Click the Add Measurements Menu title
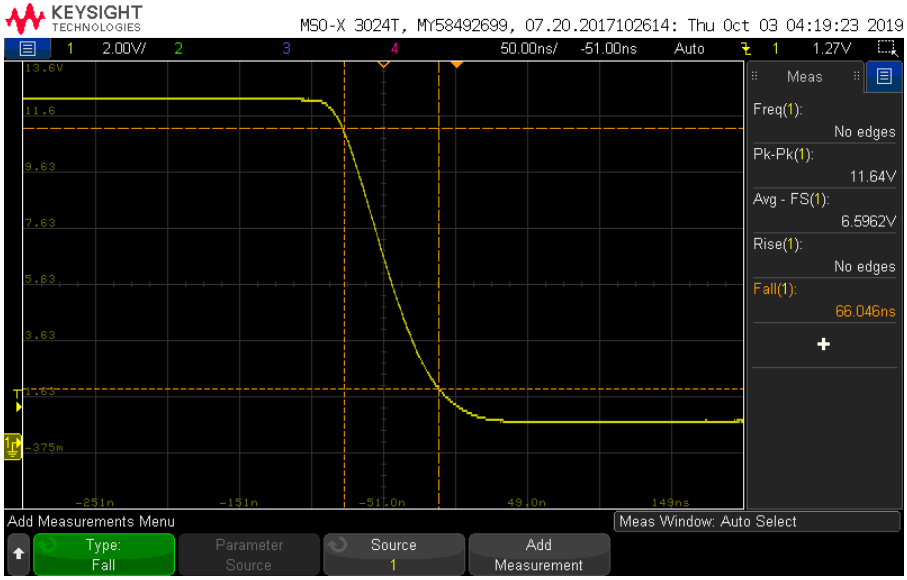This screenshot has width=907, height=580. point(91,522)
